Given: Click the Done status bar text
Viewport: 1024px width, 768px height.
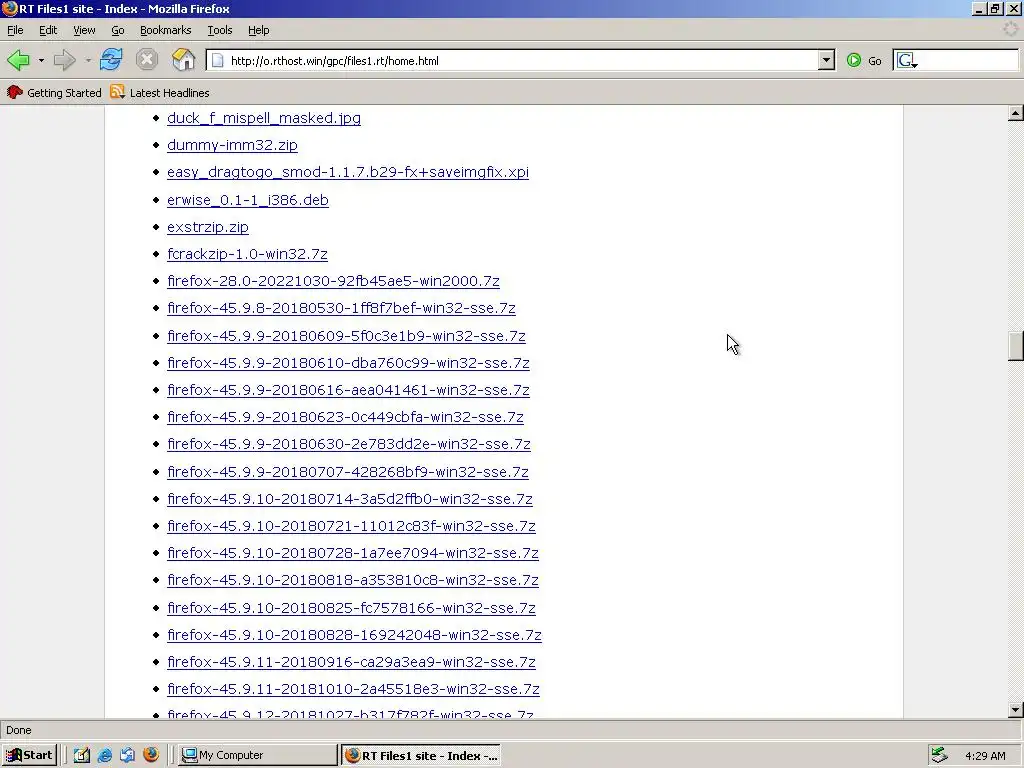Looking at the screenshot, I should click(19, 730).
